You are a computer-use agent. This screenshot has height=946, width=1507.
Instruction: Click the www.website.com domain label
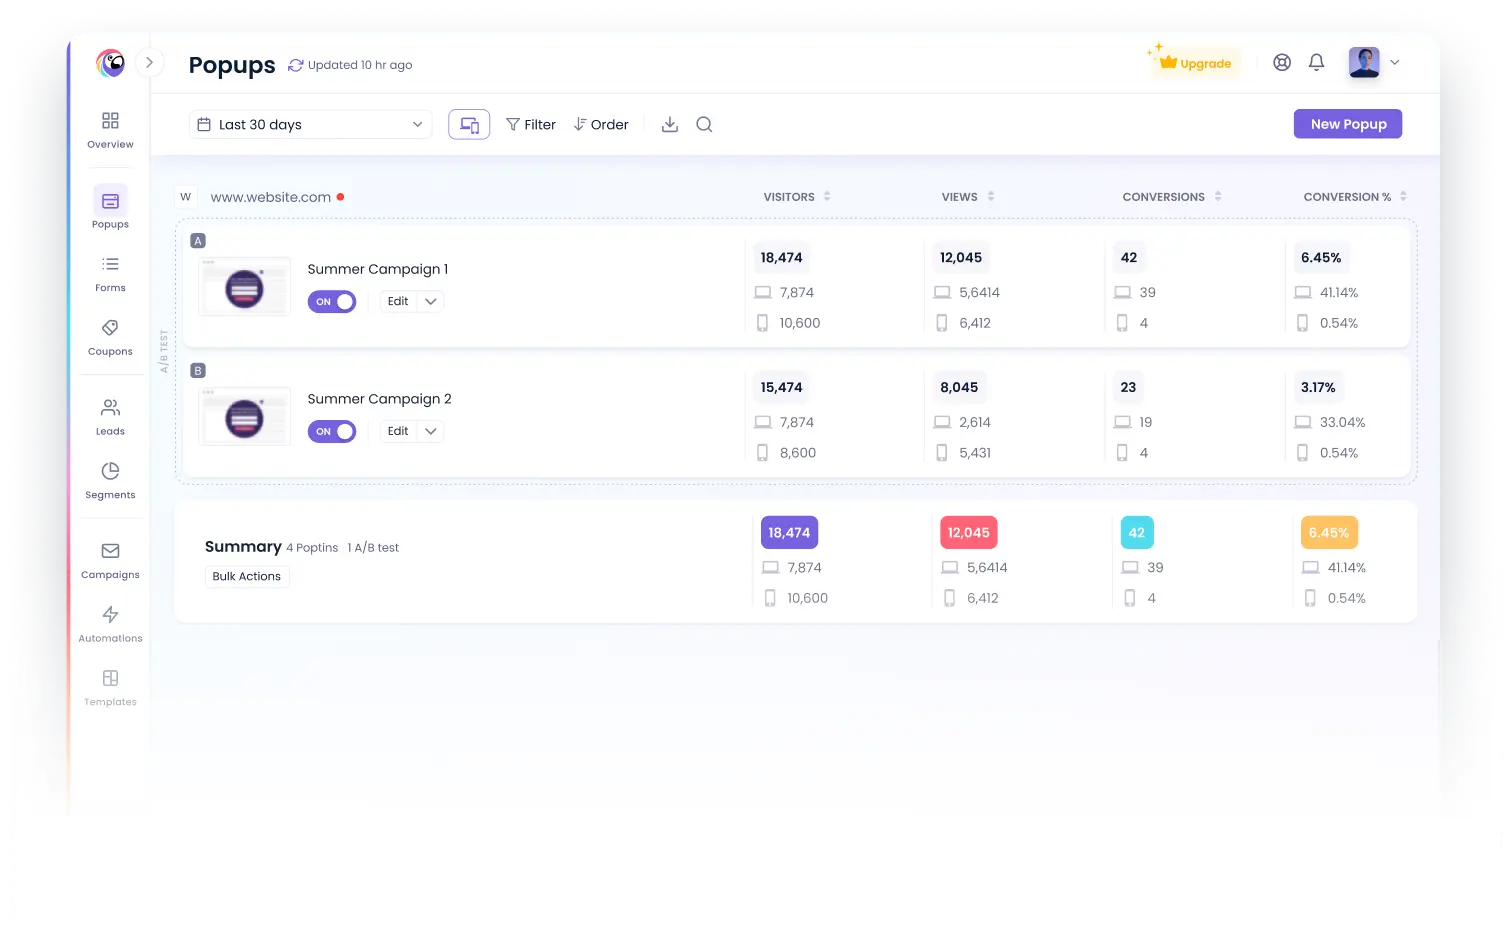click(271, 197)
